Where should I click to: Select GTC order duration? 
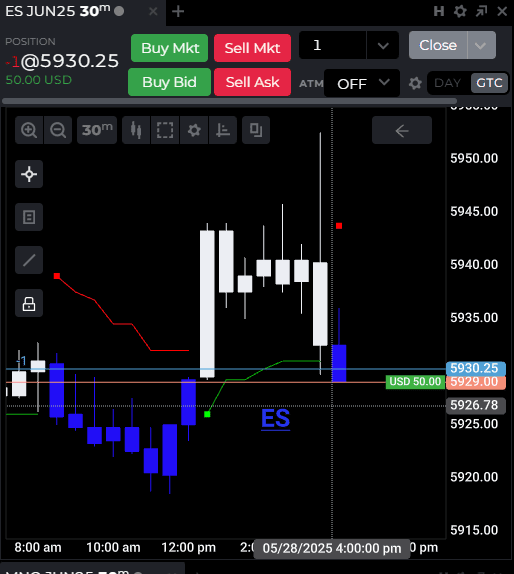(x=489, y=83)
